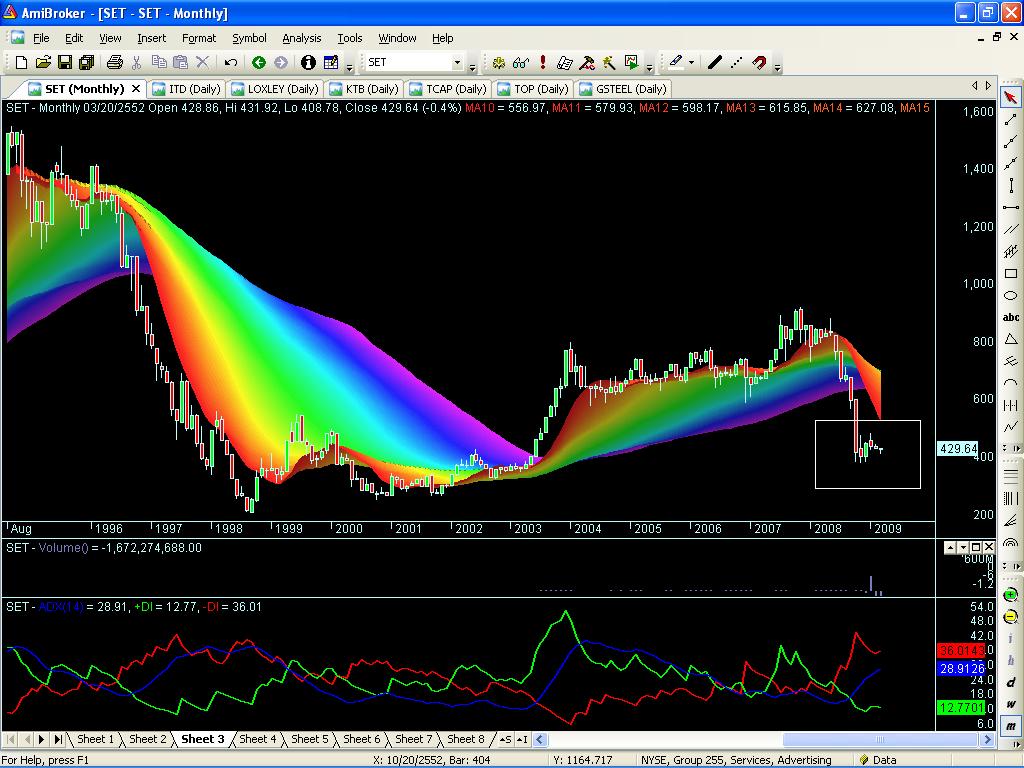Go back with green arrow icon
The width and height of the screenshot is (1024, 768).
259,63
